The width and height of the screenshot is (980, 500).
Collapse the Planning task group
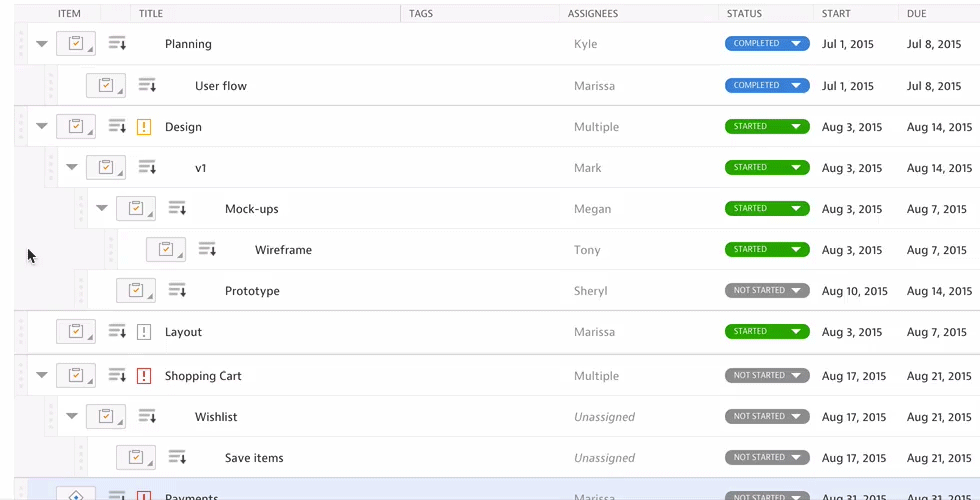click(42, 44)
